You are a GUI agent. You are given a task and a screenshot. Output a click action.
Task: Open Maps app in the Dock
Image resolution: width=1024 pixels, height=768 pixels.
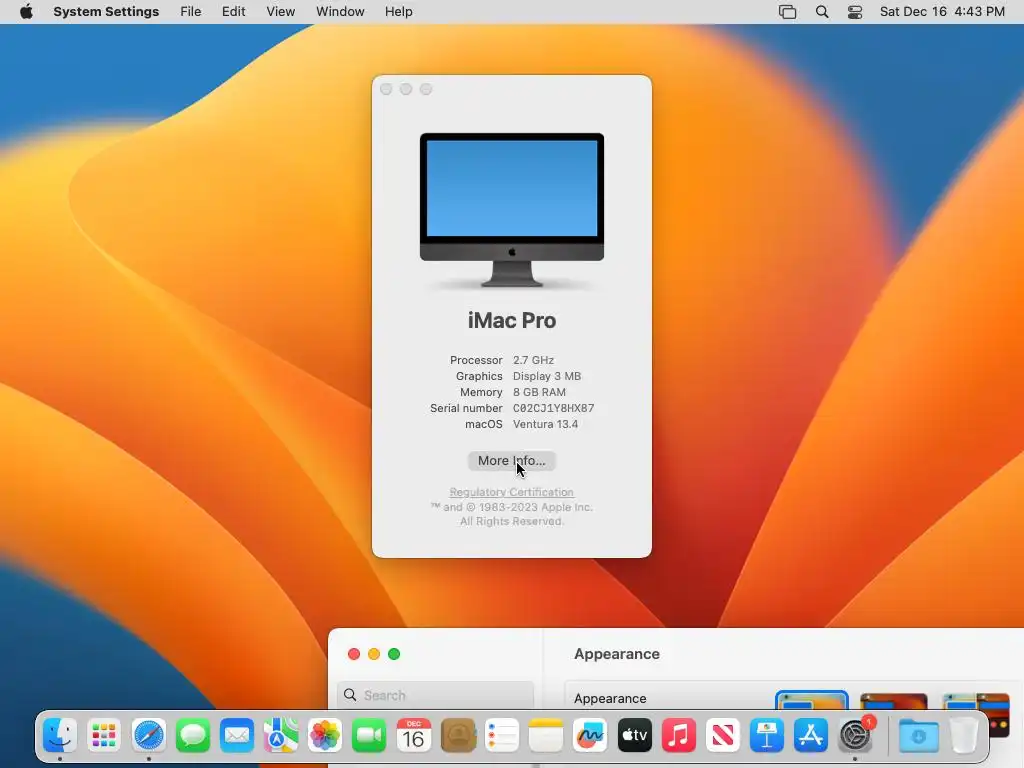click(281, 735)
